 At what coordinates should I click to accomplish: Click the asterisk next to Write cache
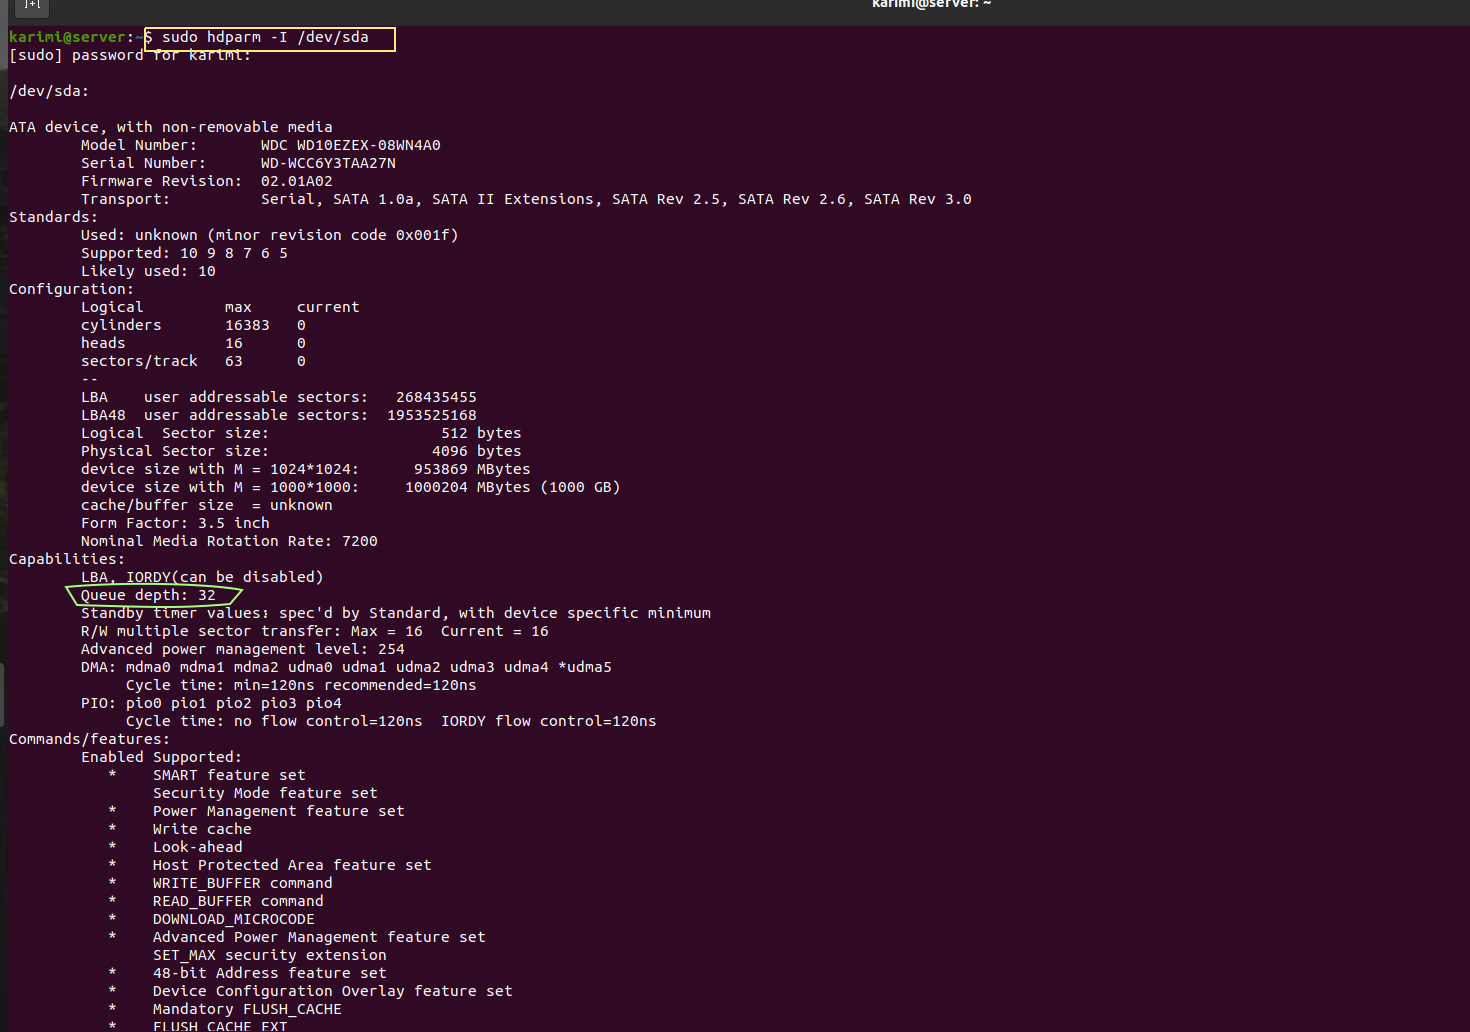pyautogui.click(x=112, y=830)
